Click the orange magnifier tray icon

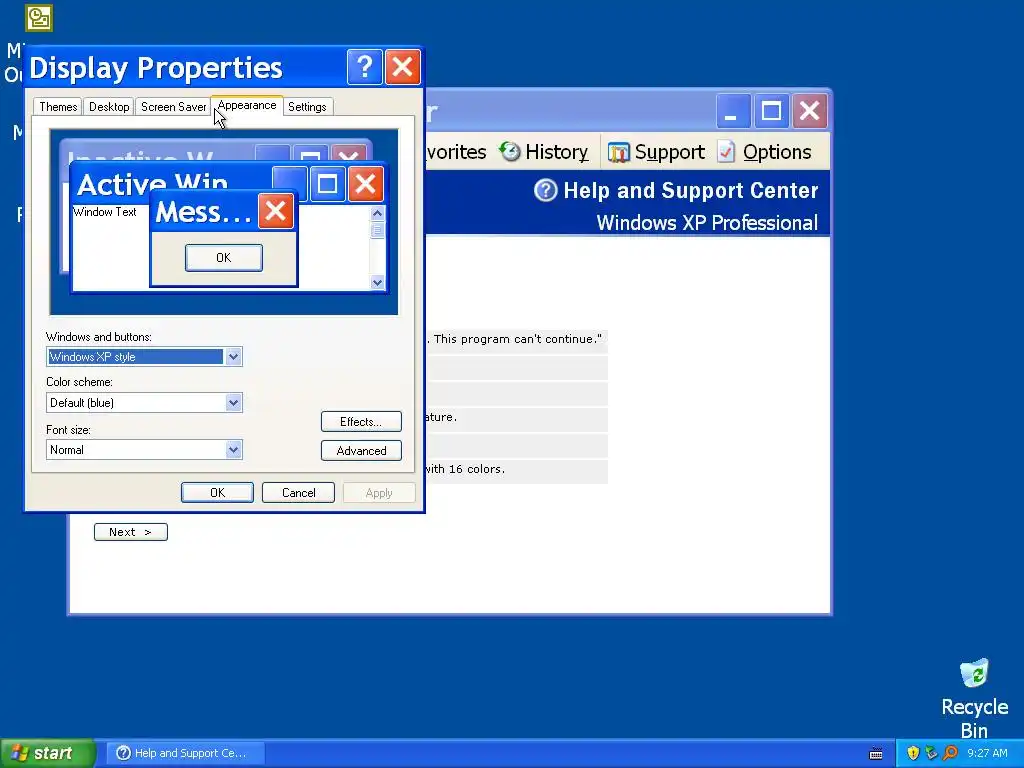(950, 753)
